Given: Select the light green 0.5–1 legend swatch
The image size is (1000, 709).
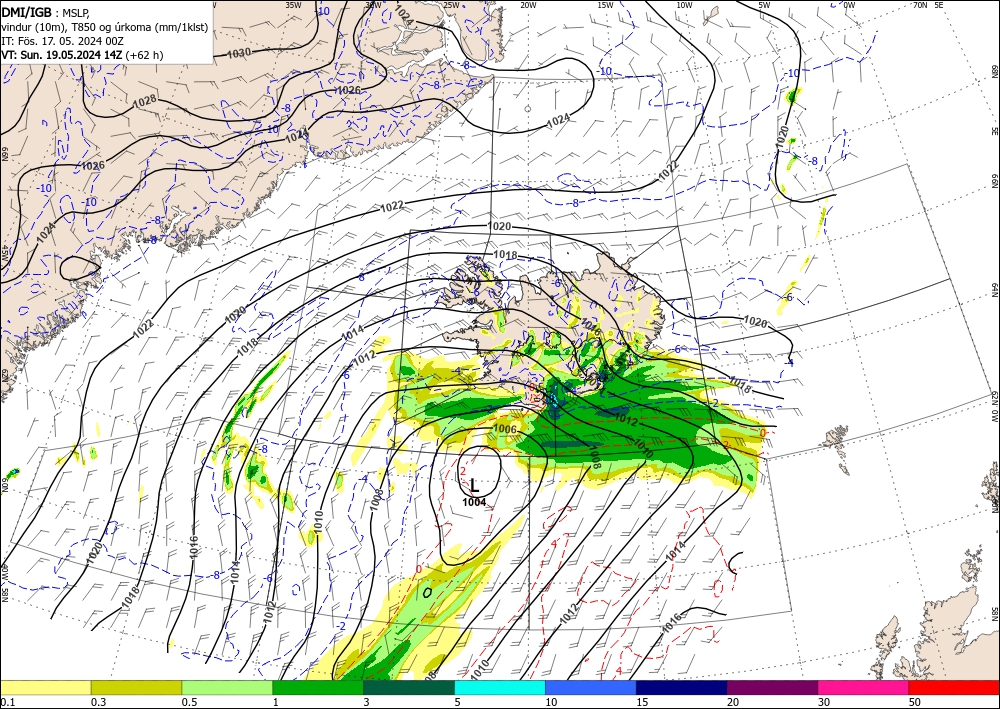Looking at the screenshot, I should 227,687.
